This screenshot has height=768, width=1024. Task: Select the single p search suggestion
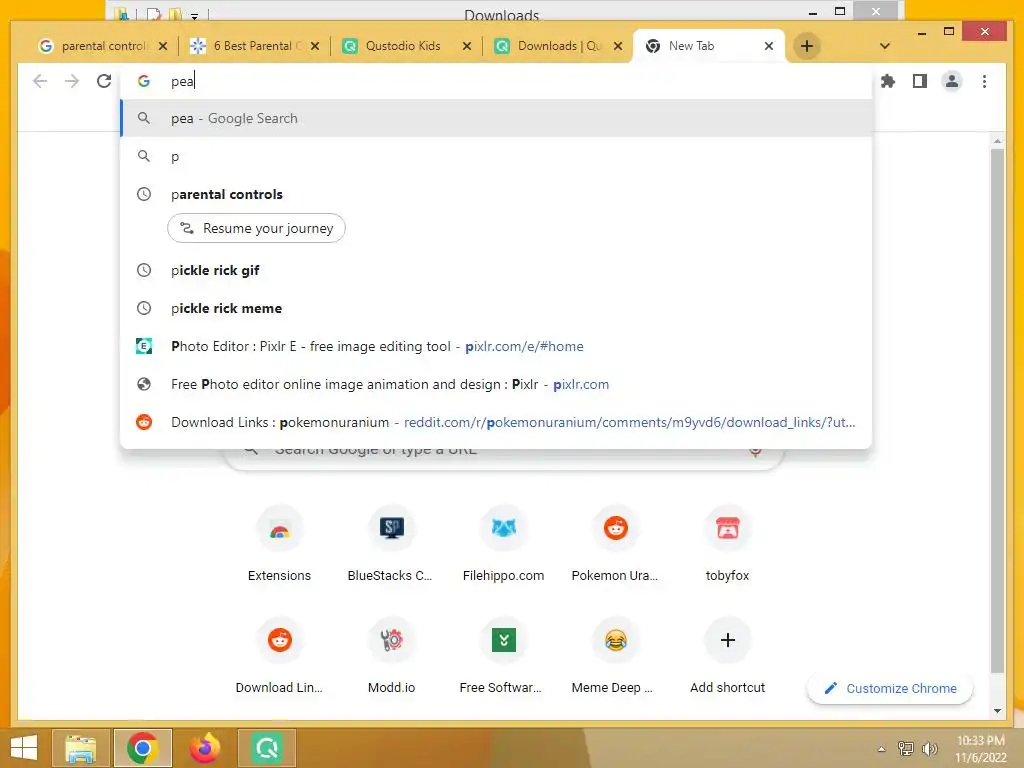pyautogui.click(x=496, y=156)
